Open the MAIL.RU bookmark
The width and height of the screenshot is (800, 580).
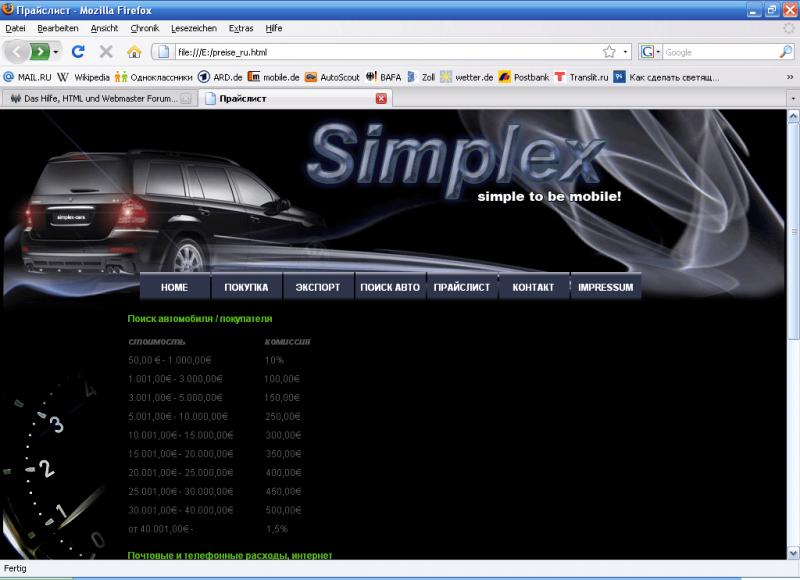[27, 76]
